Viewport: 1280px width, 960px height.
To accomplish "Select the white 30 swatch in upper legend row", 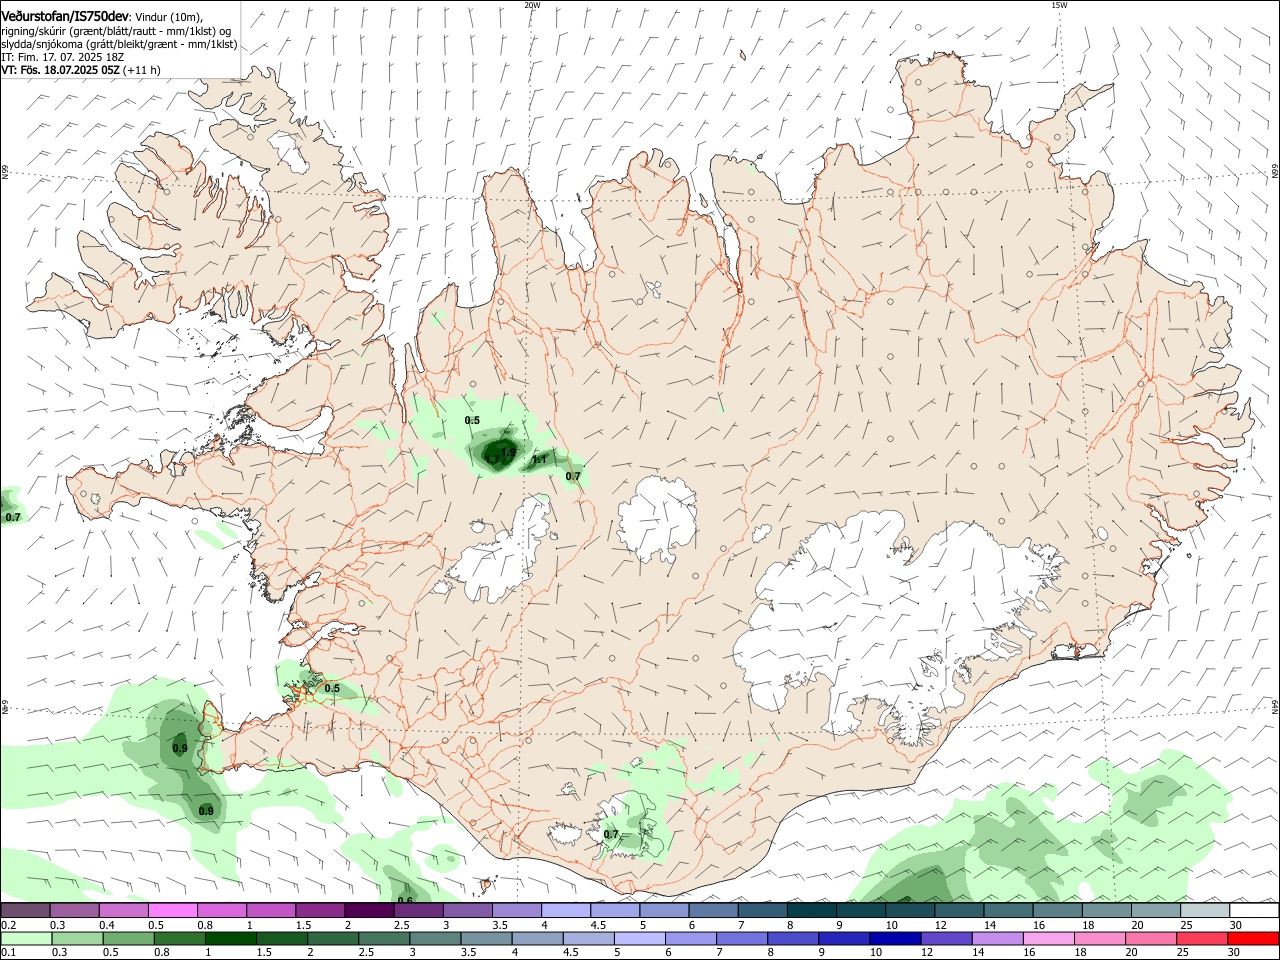I will click(x=1254, y=910).
